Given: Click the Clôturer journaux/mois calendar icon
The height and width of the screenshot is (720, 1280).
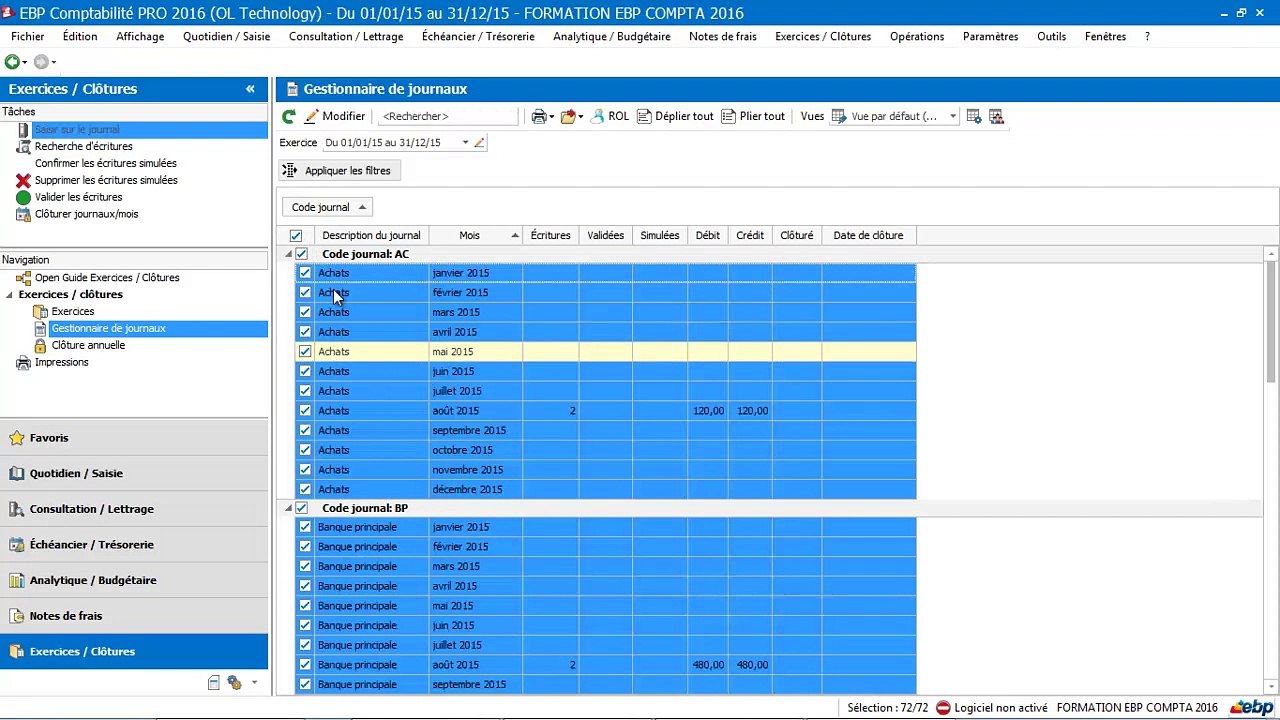Looking at the screenshot, I should point(24,214).
